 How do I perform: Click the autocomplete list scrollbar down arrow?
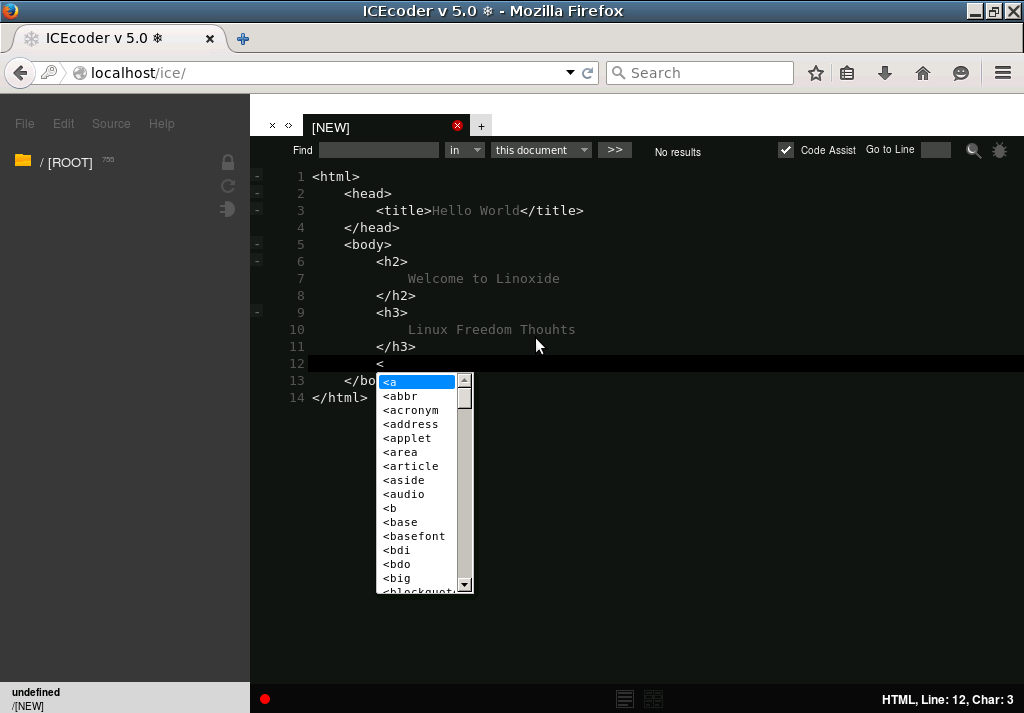(464, 584)
